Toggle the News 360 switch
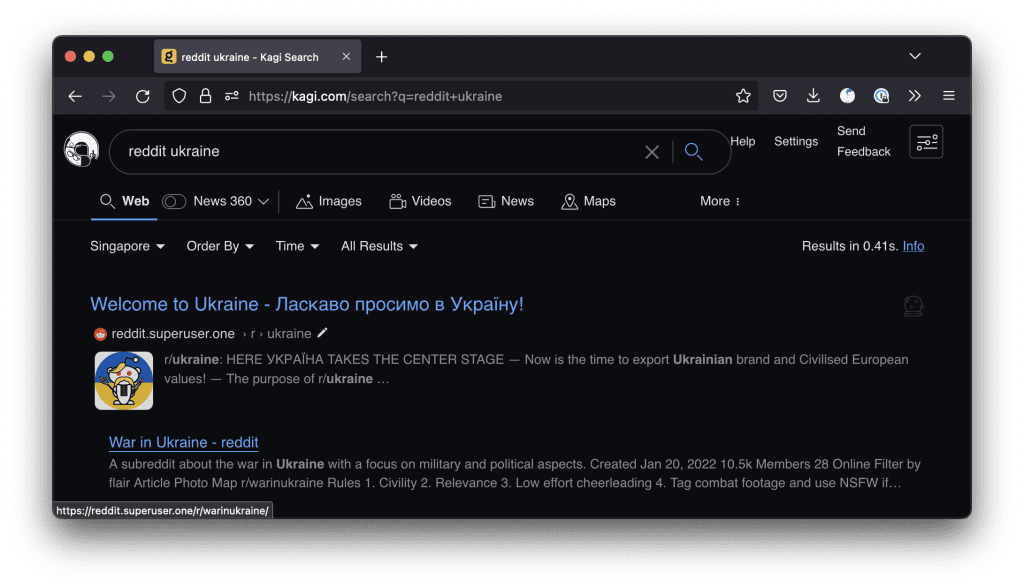The image size is (1024, 588). click(174, 201)
